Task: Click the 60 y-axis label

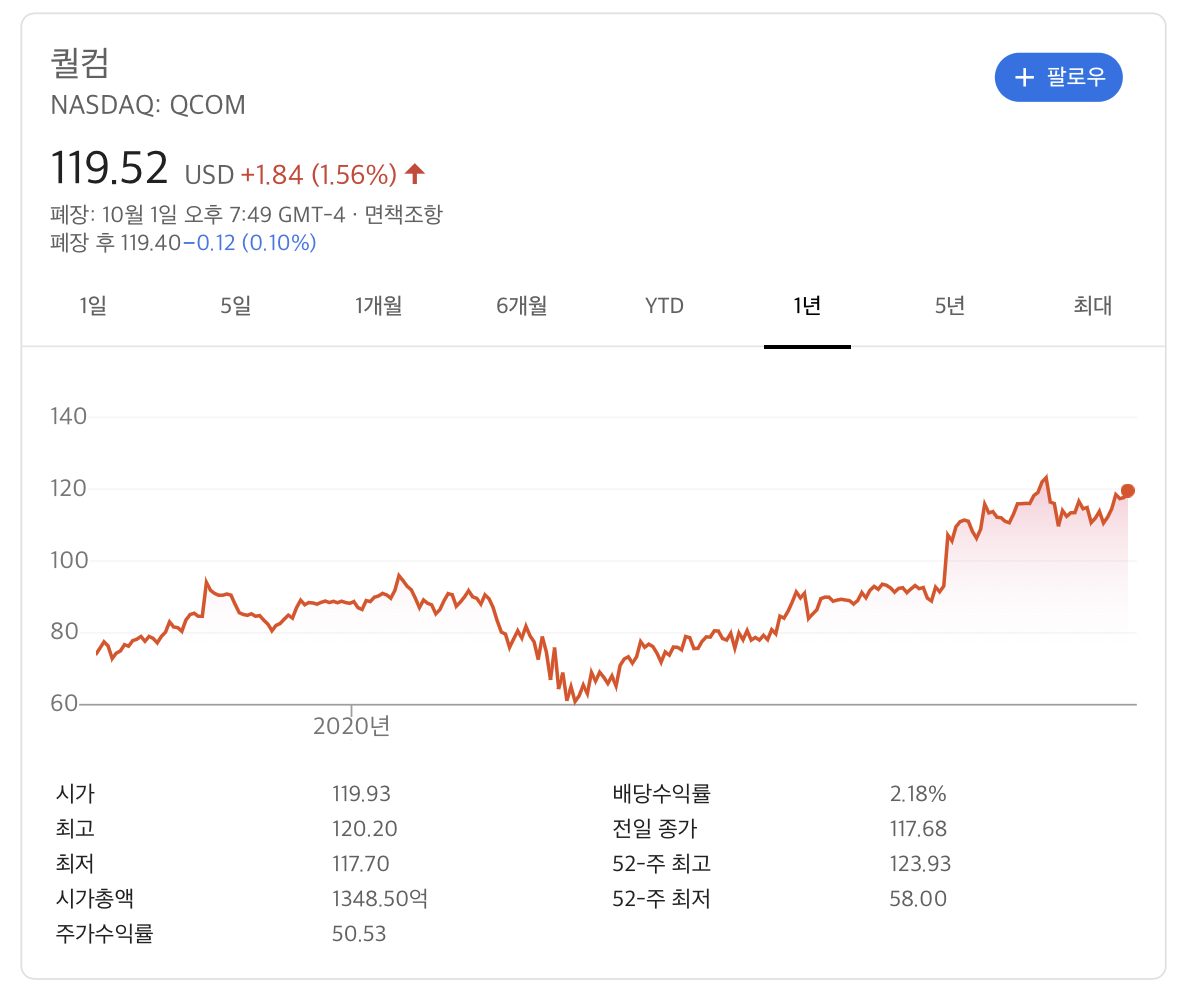Action: (x=64, y=703)
